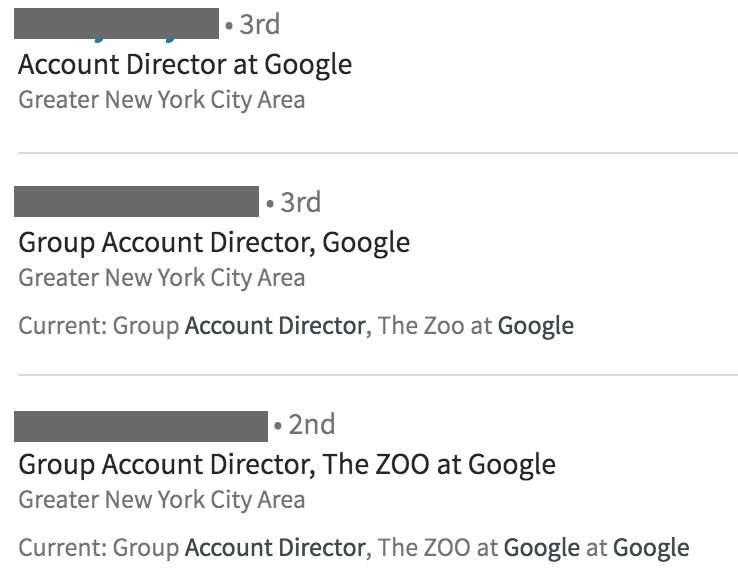Click 'Current:' label in the second result
Screen dimensions: 738x570
62,325
